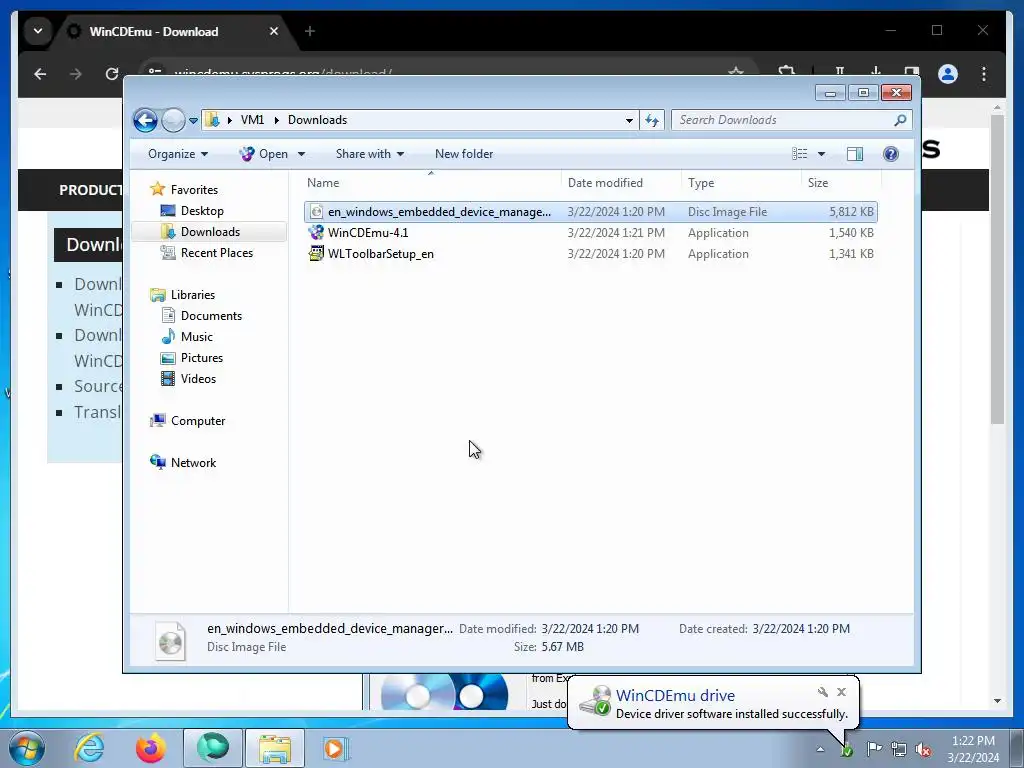1024x768 pixels.
Task: Open the Pictures library
Action: point(201,358)
